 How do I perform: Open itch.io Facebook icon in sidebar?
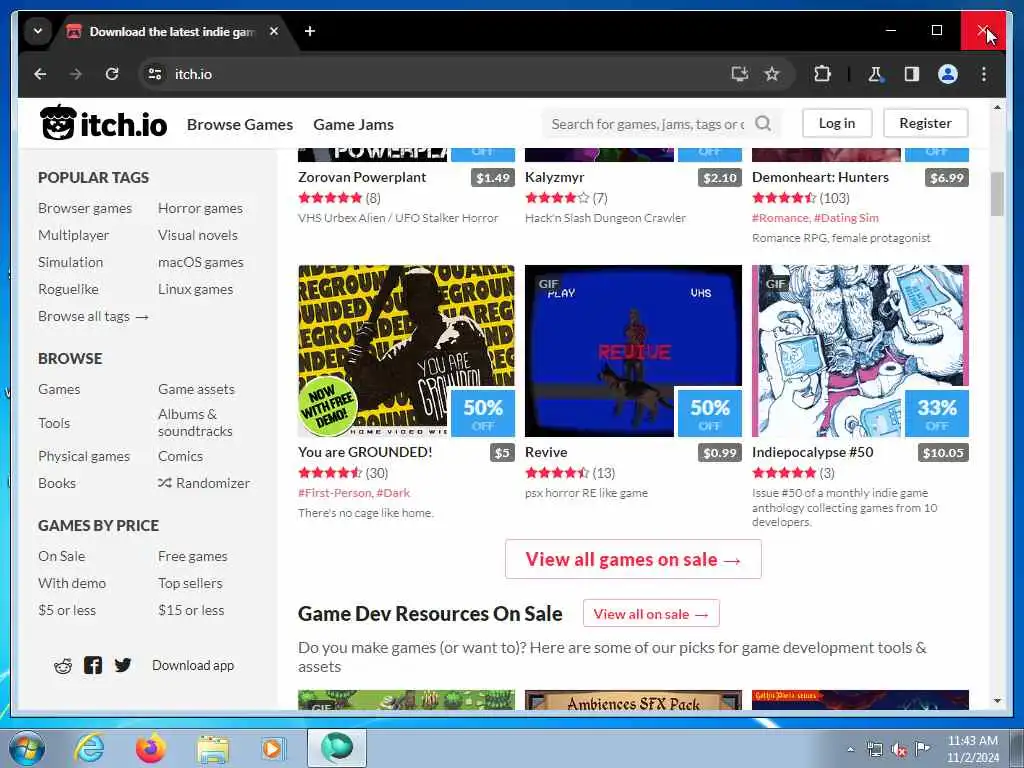(93, 665)
